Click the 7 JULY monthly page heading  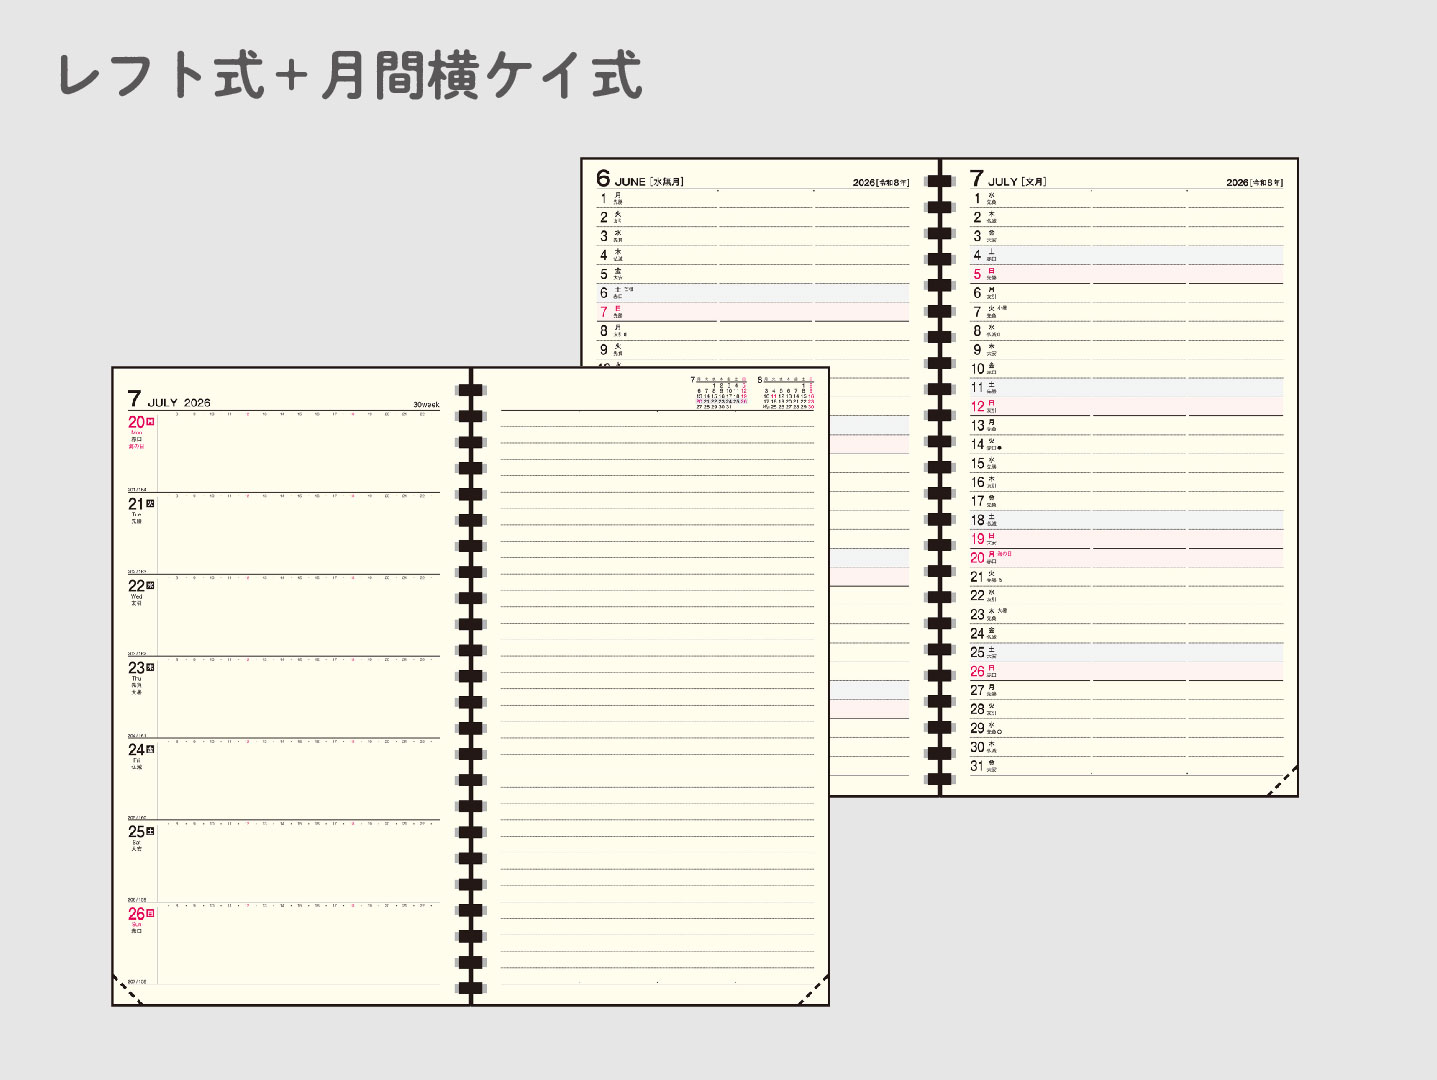click(1008, 179)
